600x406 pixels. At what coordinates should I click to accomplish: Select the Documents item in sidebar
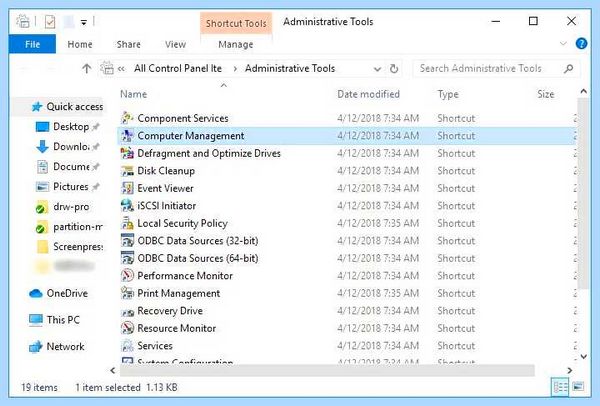71,166
